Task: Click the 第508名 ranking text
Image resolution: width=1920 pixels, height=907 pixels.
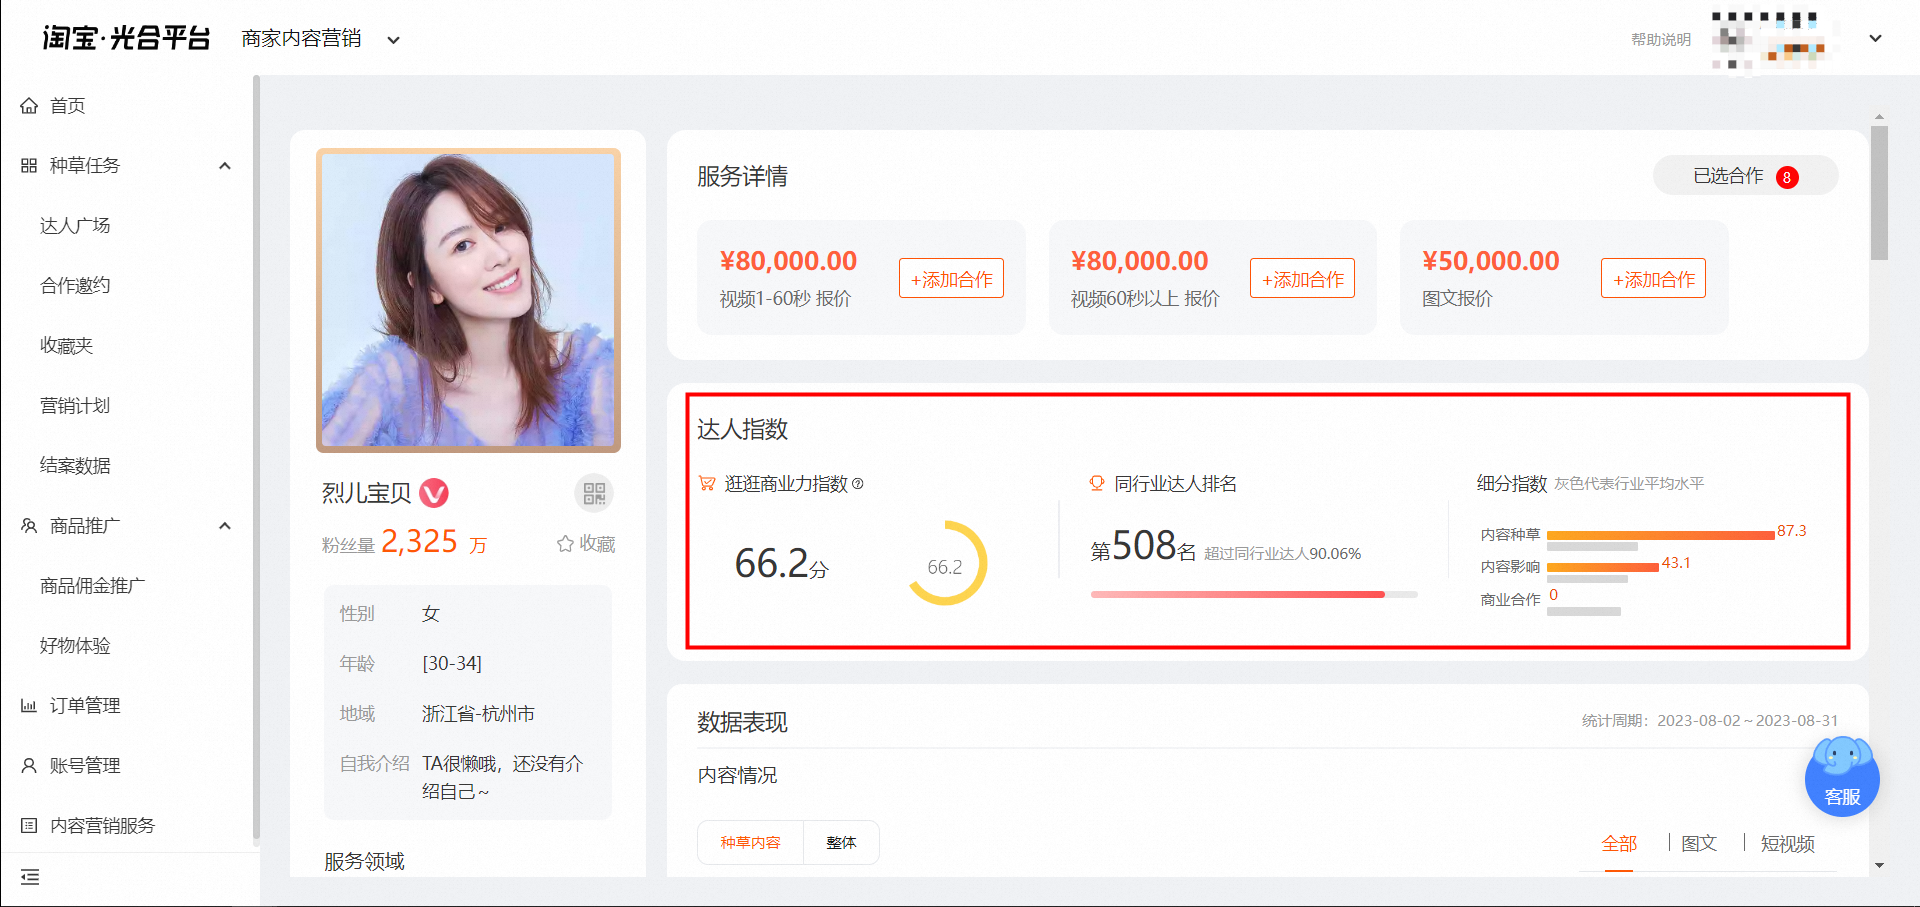Action: tap(1143, 547)
